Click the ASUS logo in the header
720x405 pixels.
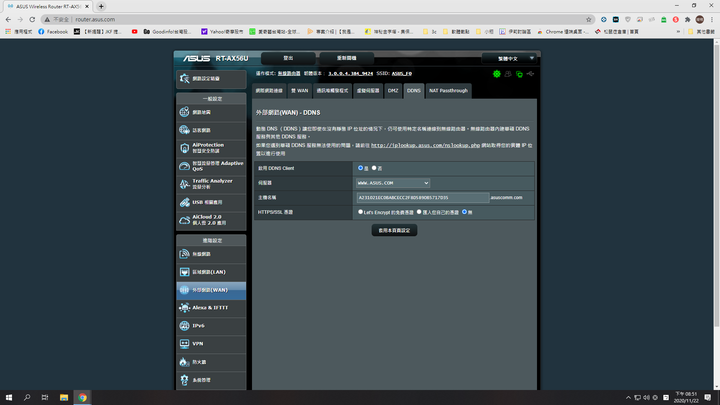coord(197,58)
